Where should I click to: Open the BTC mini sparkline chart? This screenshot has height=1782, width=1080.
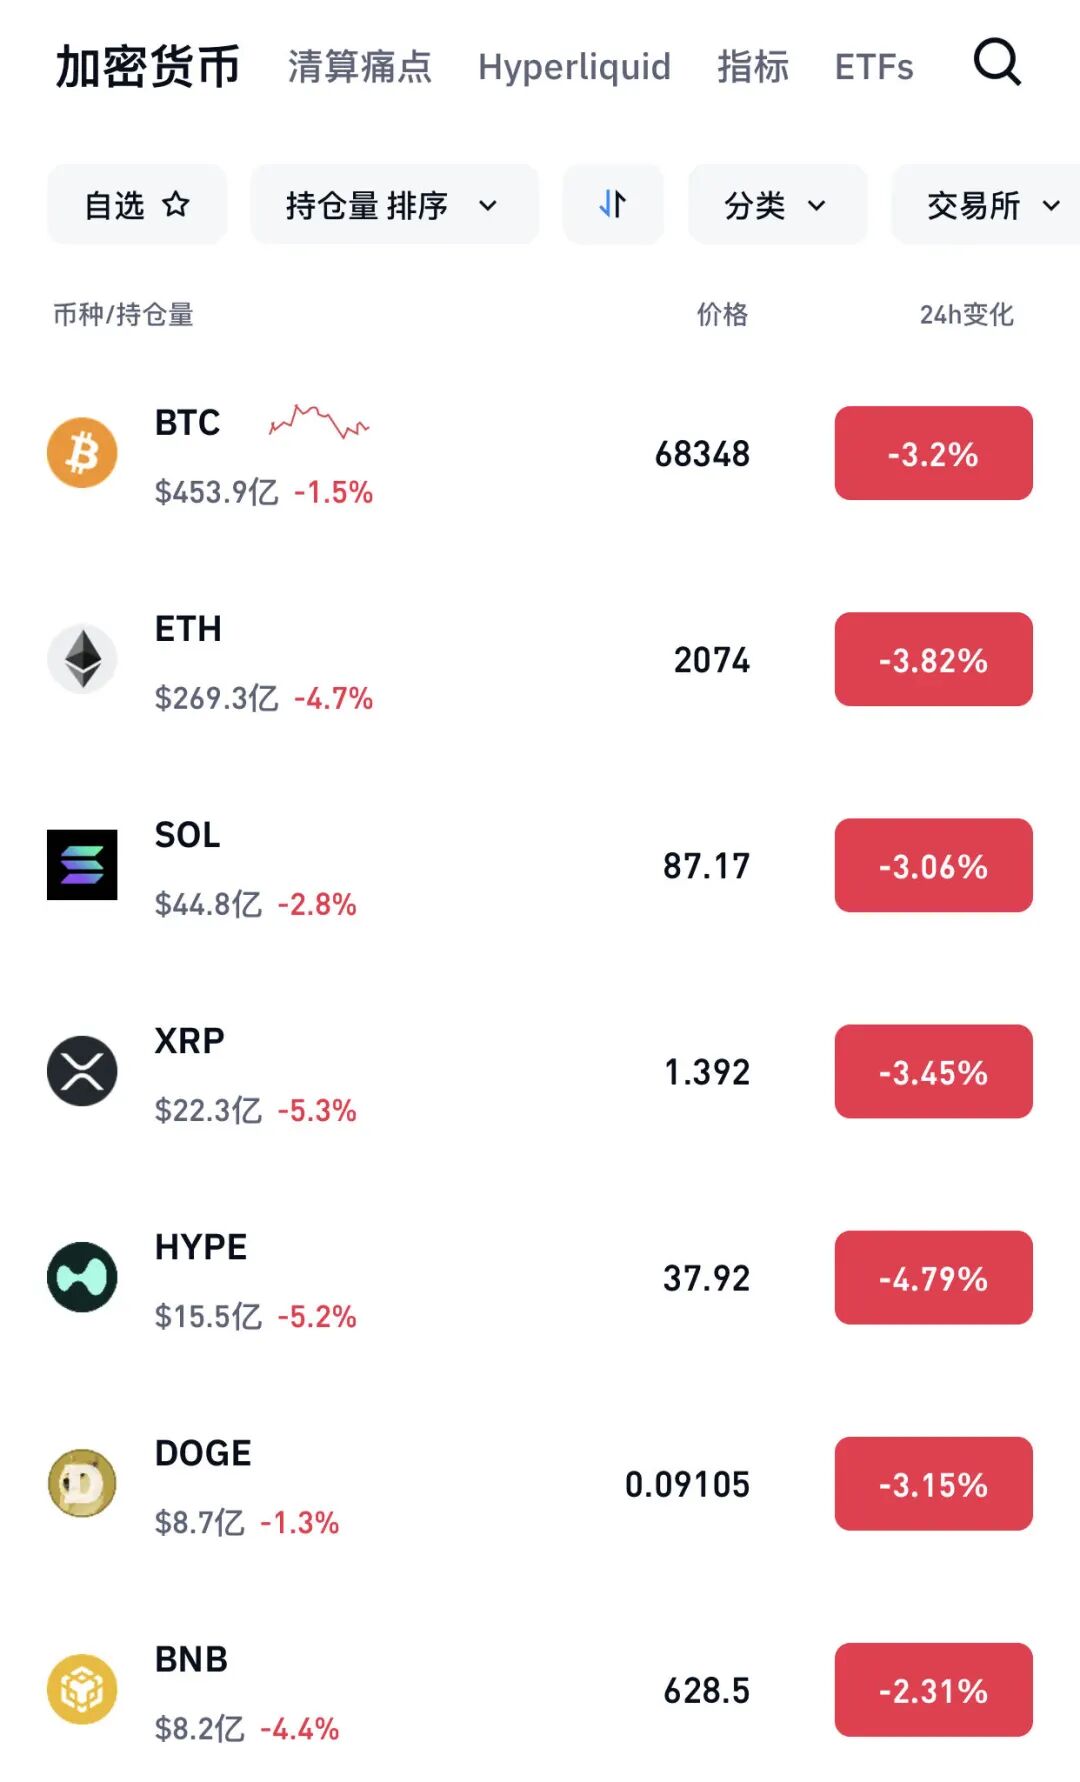pos(319,422)
